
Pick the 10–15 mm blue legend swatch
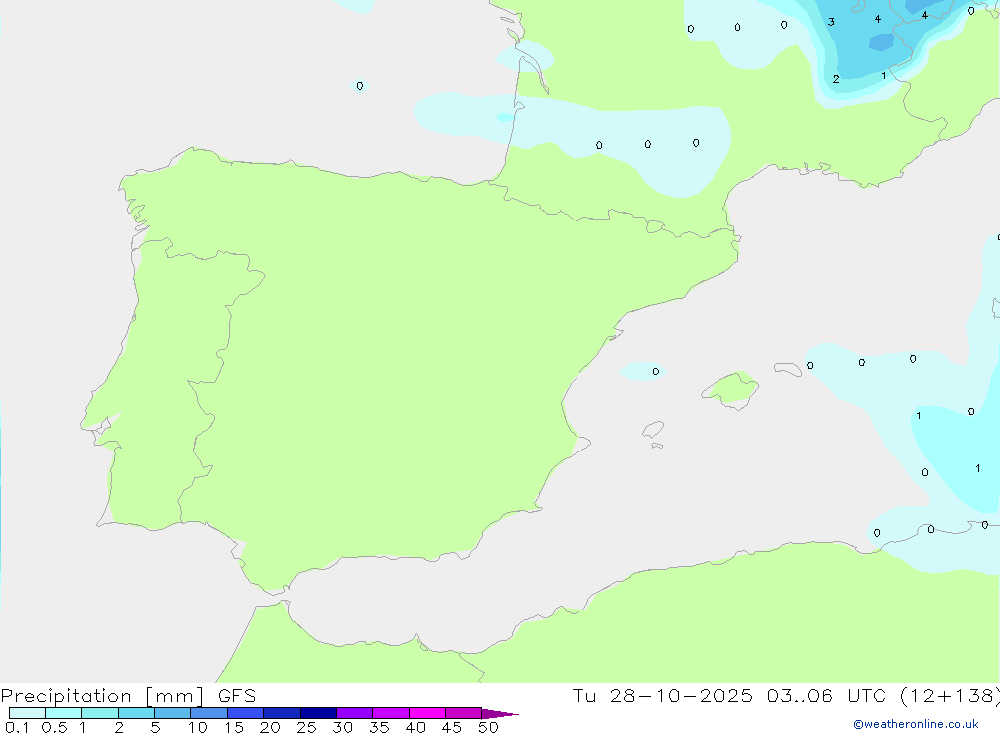click(x=209, y=713)
